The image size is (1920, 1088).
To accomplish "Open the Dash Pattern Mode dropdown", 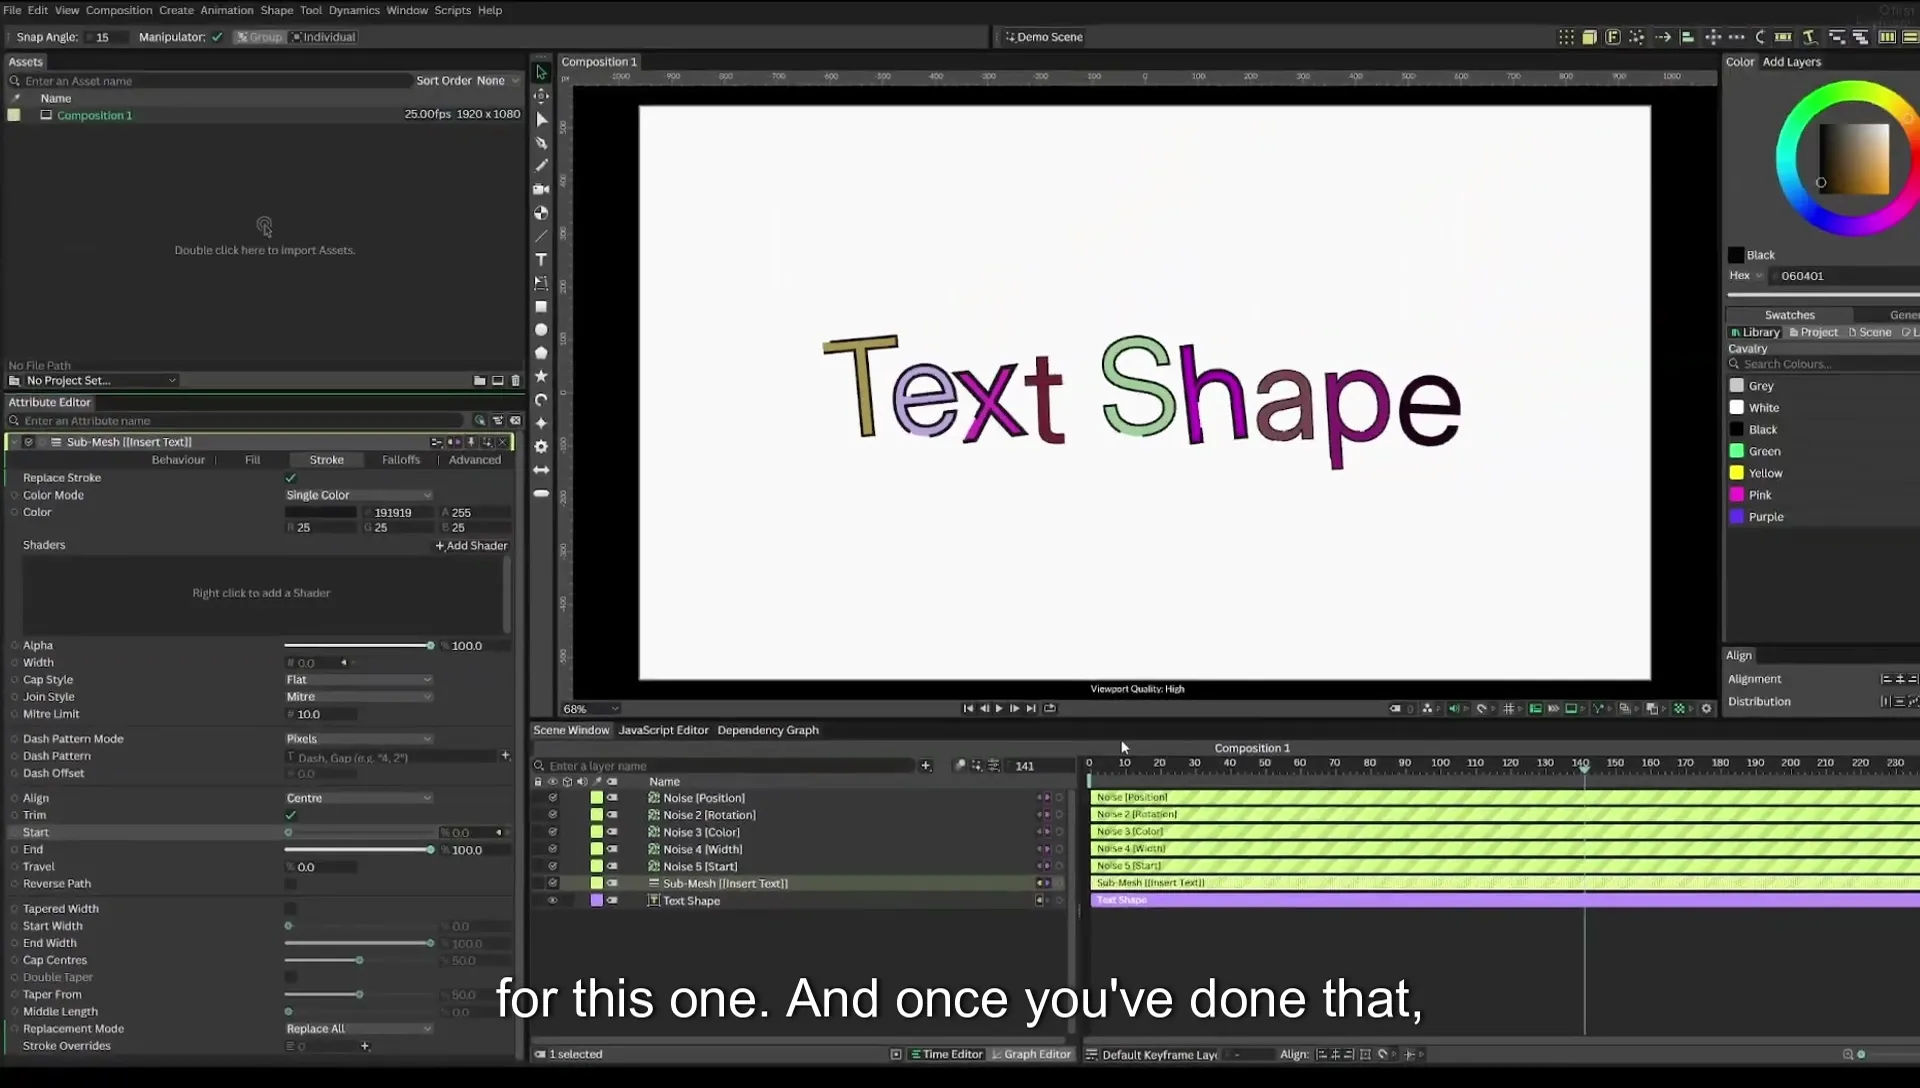I will tap(358, 739).
